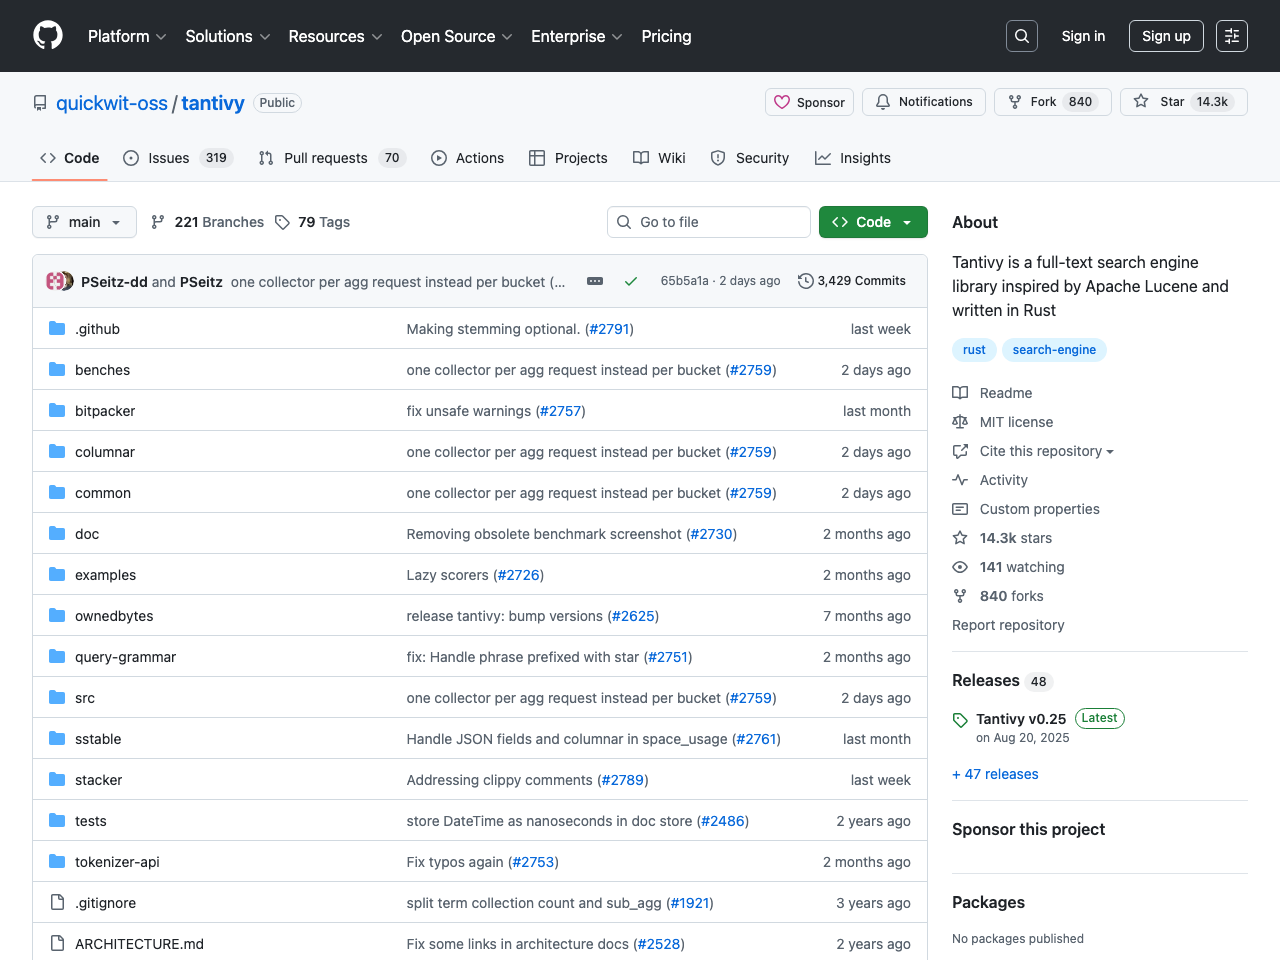Open search with the magnifier icon

[1021, 36]
